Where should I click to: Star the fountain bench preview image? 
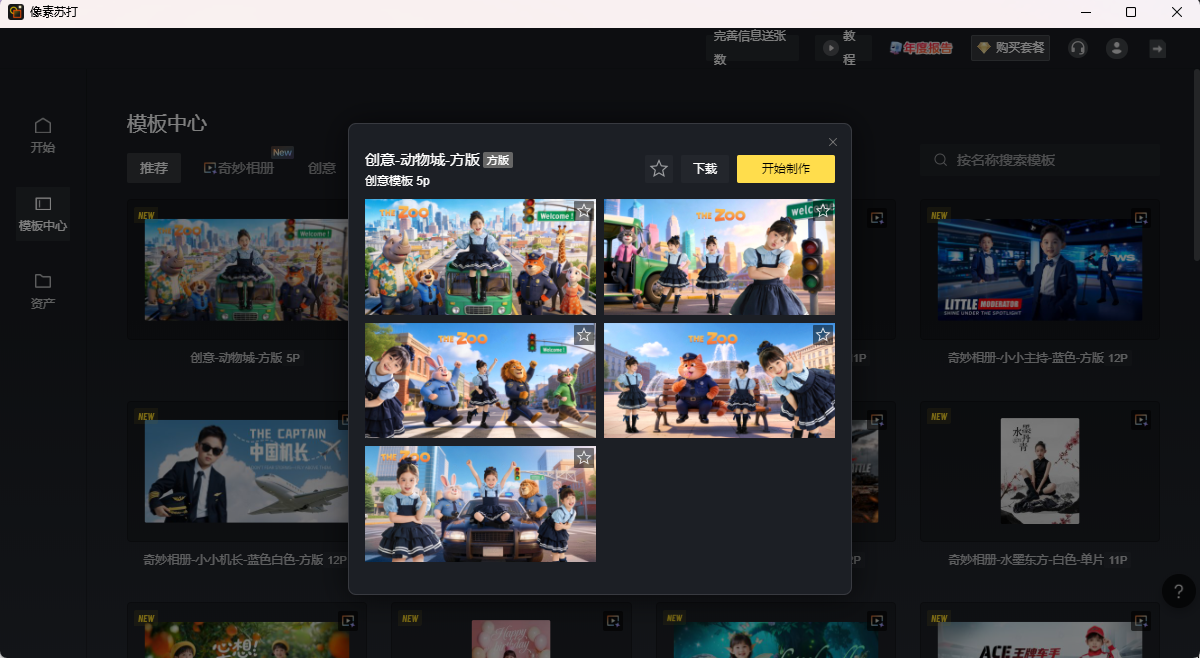coord(823,335)
